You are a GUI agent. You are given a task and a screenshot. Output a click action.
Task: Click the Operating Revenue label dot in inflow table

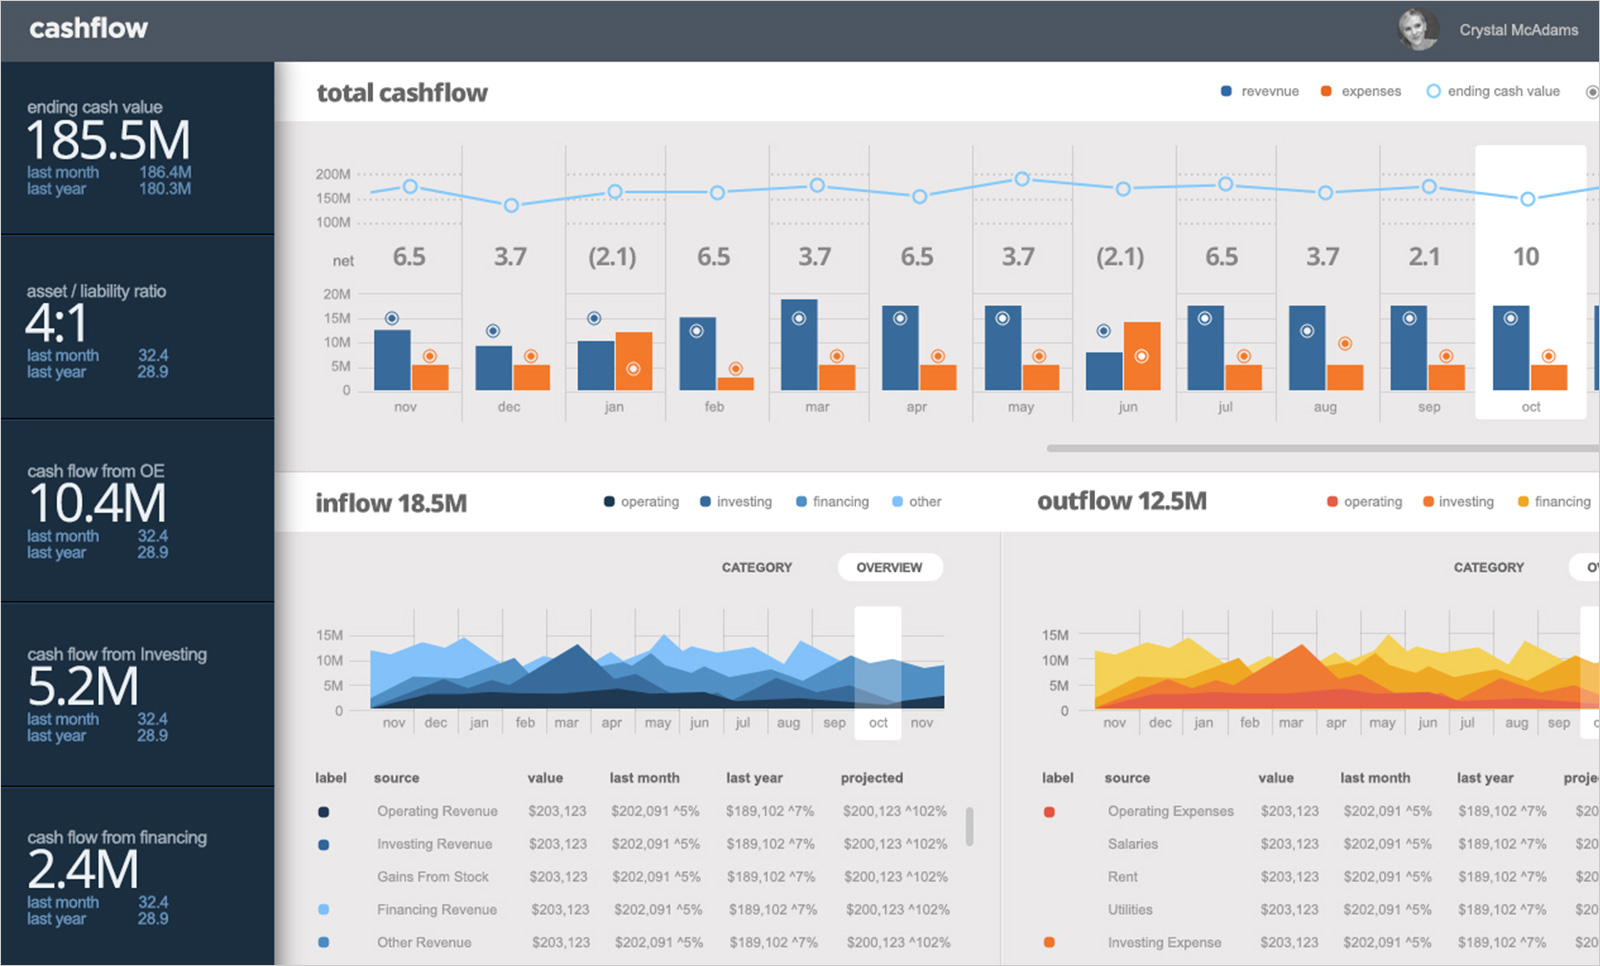(x=324, y=811)
